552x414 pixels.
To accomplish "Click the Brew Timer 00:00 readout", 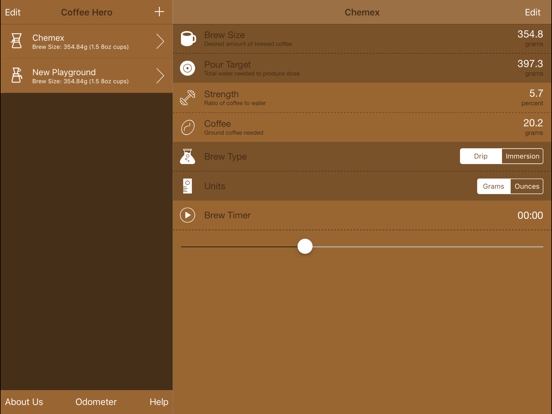I will tap(530, 215).
